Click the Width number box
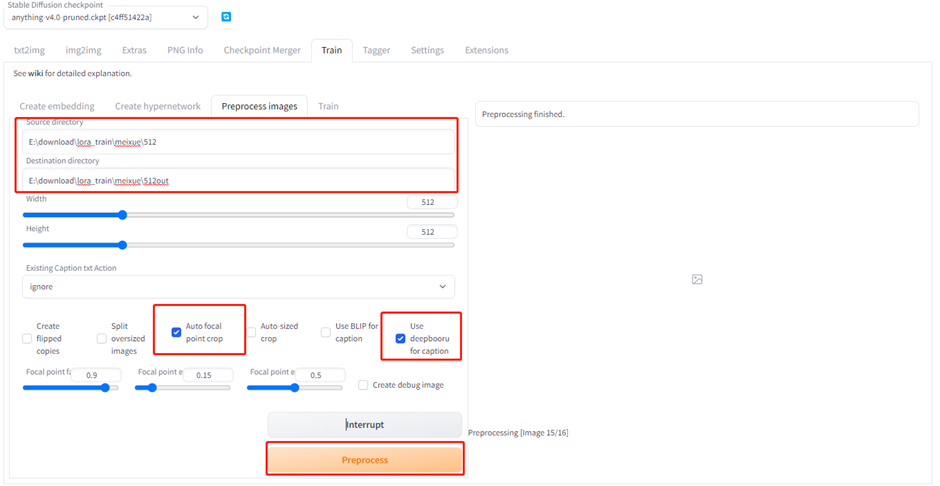The height and width of the screenshot is (486, 940). (x=432, y=203)
